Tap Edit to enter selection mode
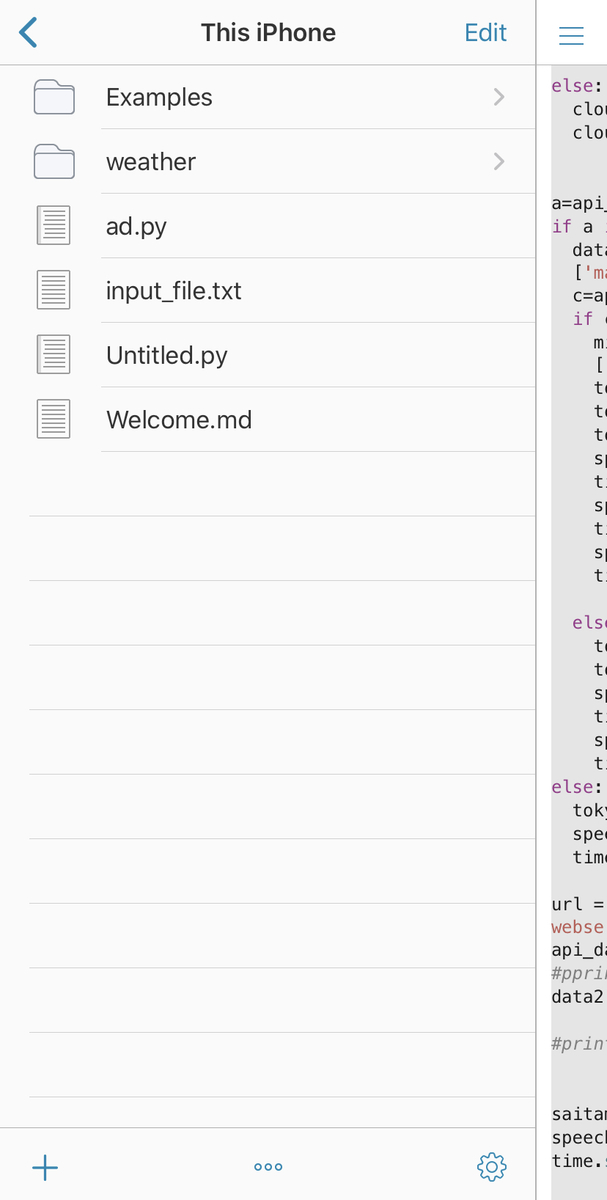Viewport: 607px width, 1200px height. 486,32
